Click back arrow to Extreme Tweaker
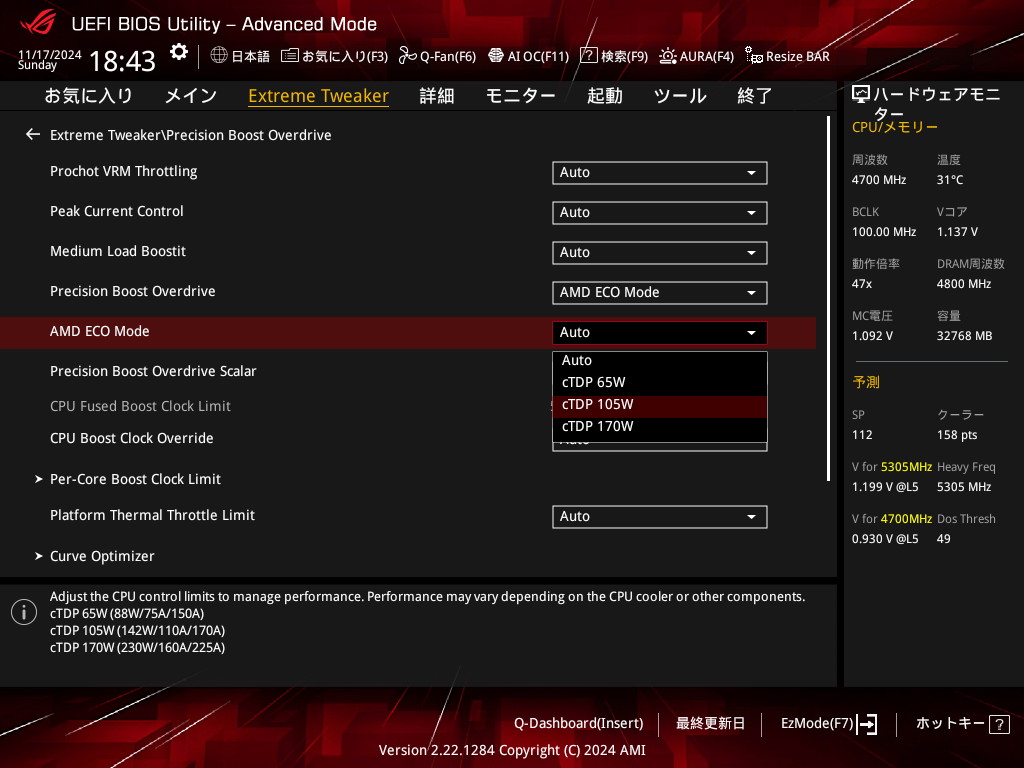Screen dimensions: 1024x768 (33, 135)
